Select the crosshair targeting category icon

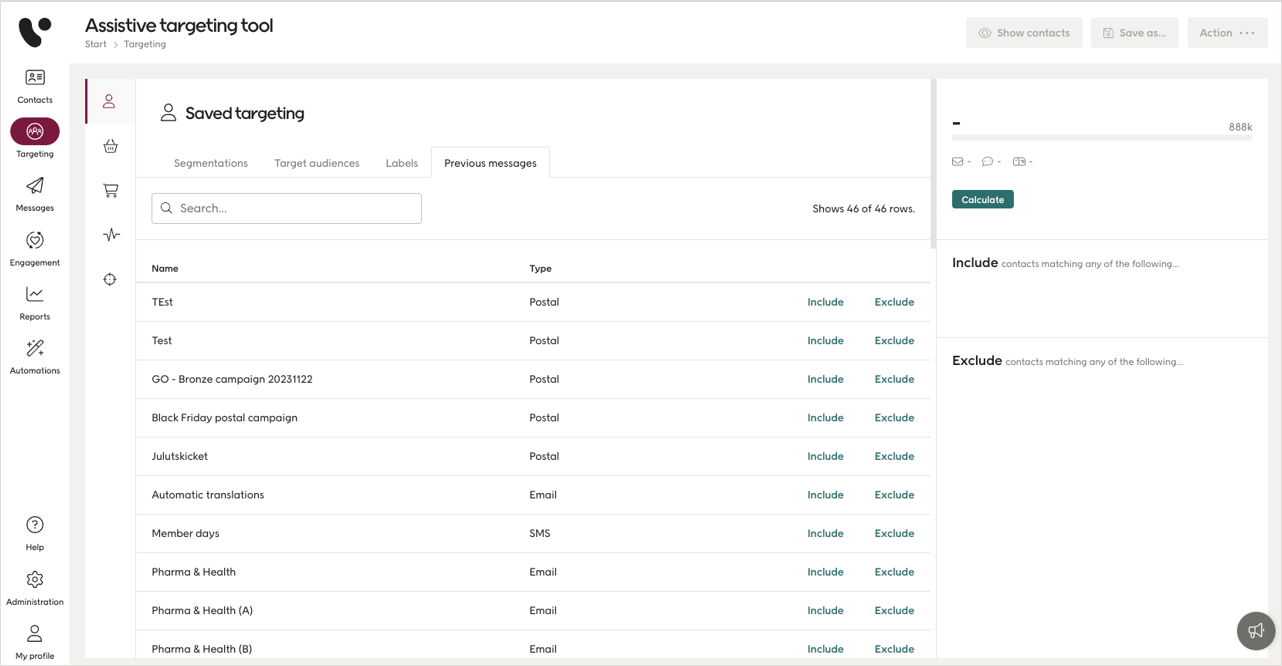click(x=110, y=279)
